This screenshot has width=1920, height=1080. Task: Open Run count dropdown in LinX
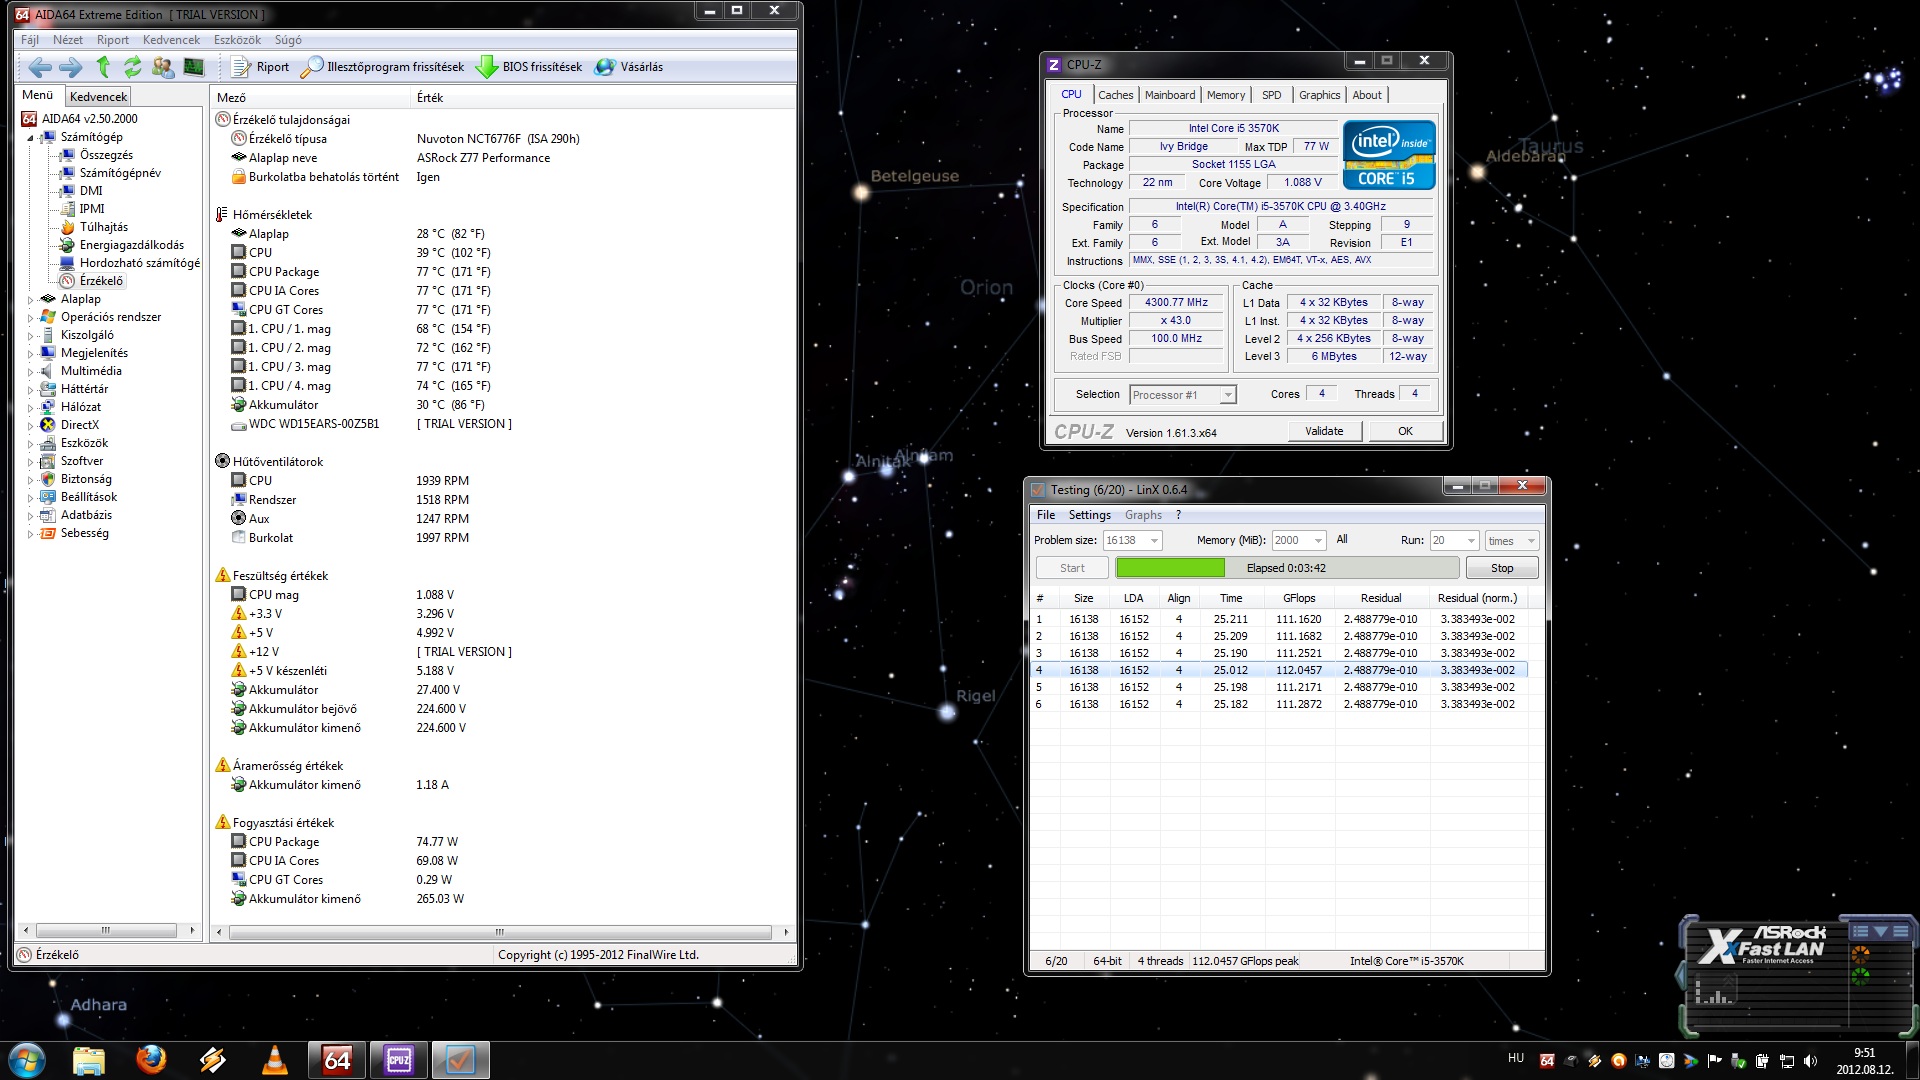[x=1454, y=540]
